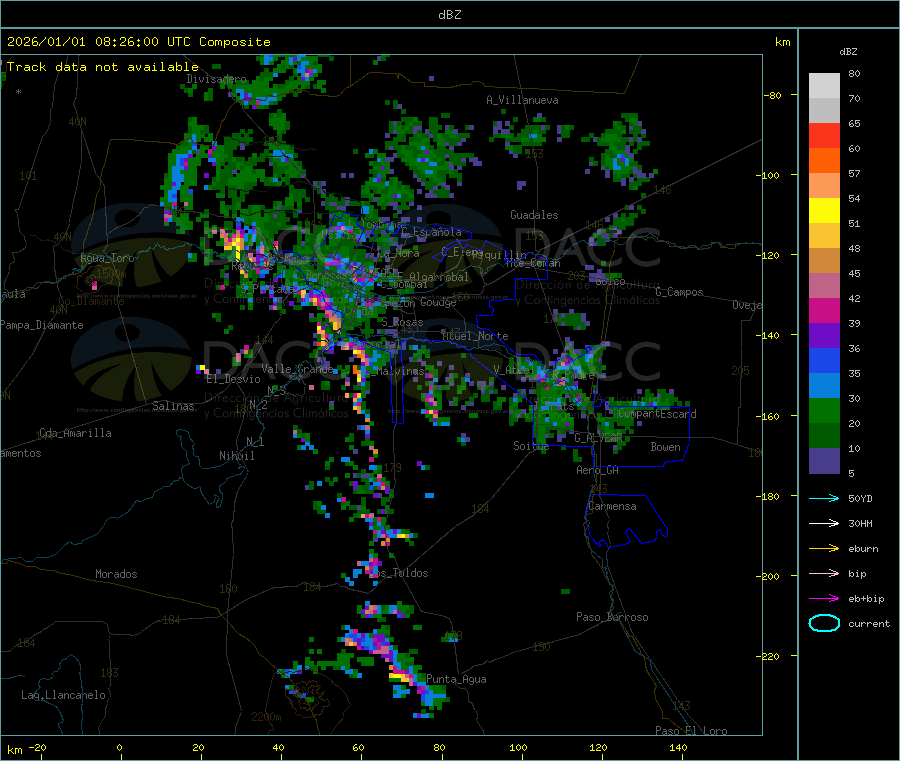This screenshot has height=761, width=900.
Task: Click the Punta_Agua map label
Action: pos(456,679)
